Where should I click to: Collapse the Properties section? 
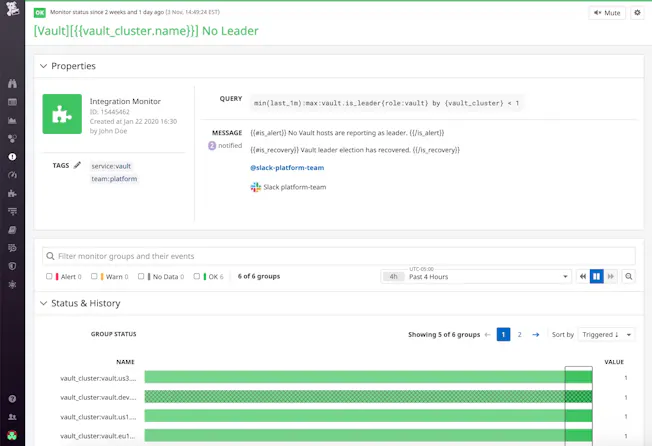pos(42,66)
